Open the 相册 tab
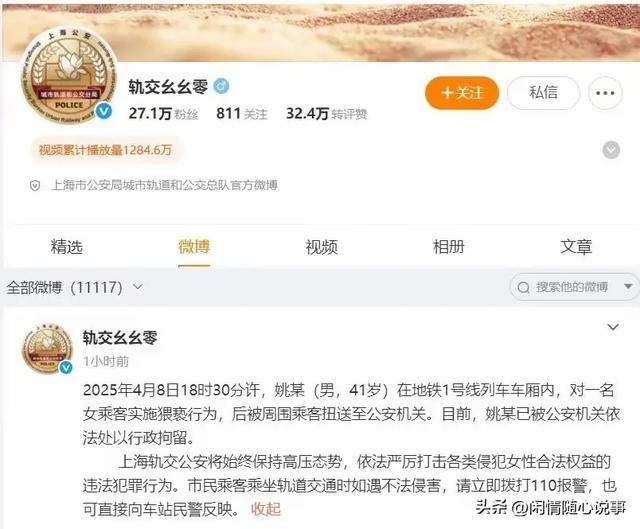 coord(449,247)
